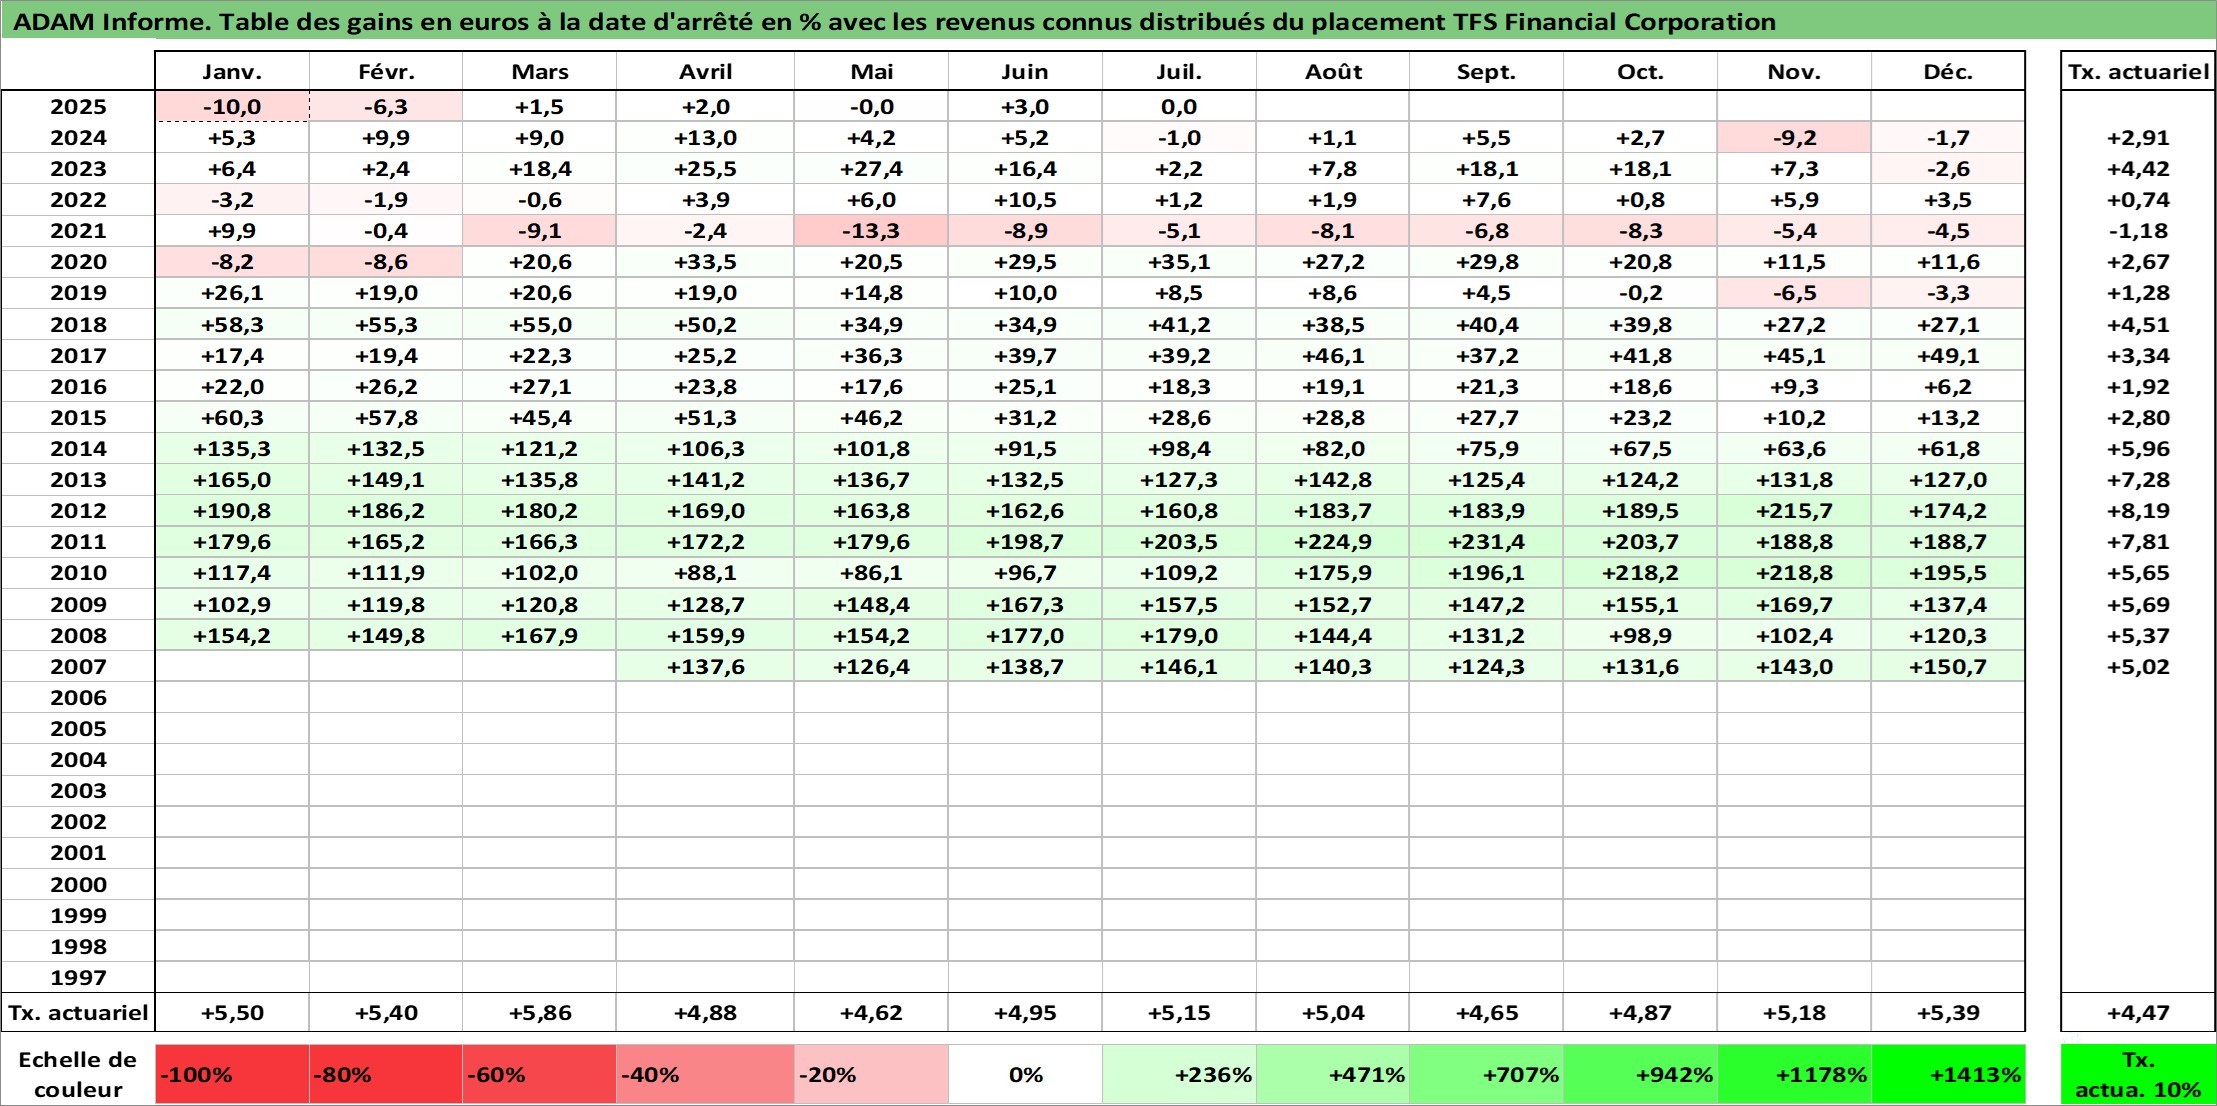
Task: Click the -10,0 cell for January 2025
Action: [232, 107]
